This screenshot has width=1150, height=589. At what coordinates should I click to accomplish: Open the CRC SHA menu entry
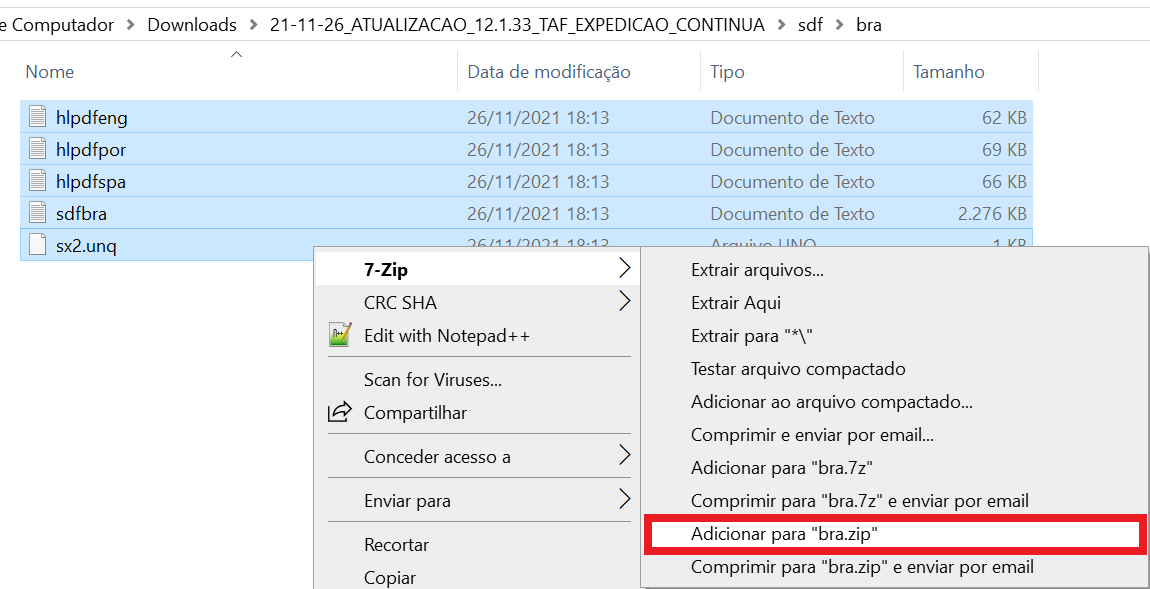click(477, 301)
